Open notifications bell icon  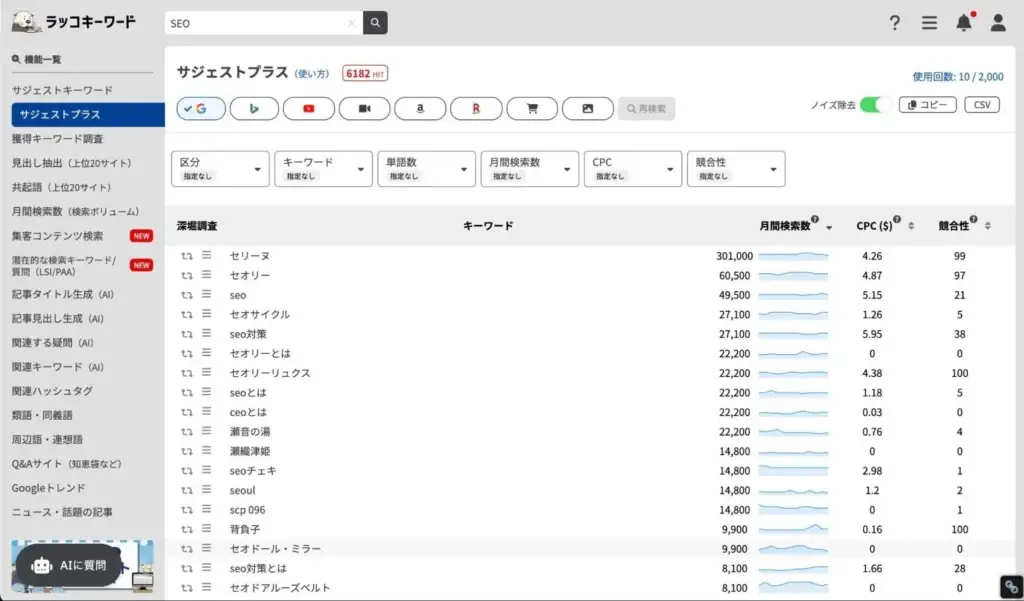tap(964, 23)
